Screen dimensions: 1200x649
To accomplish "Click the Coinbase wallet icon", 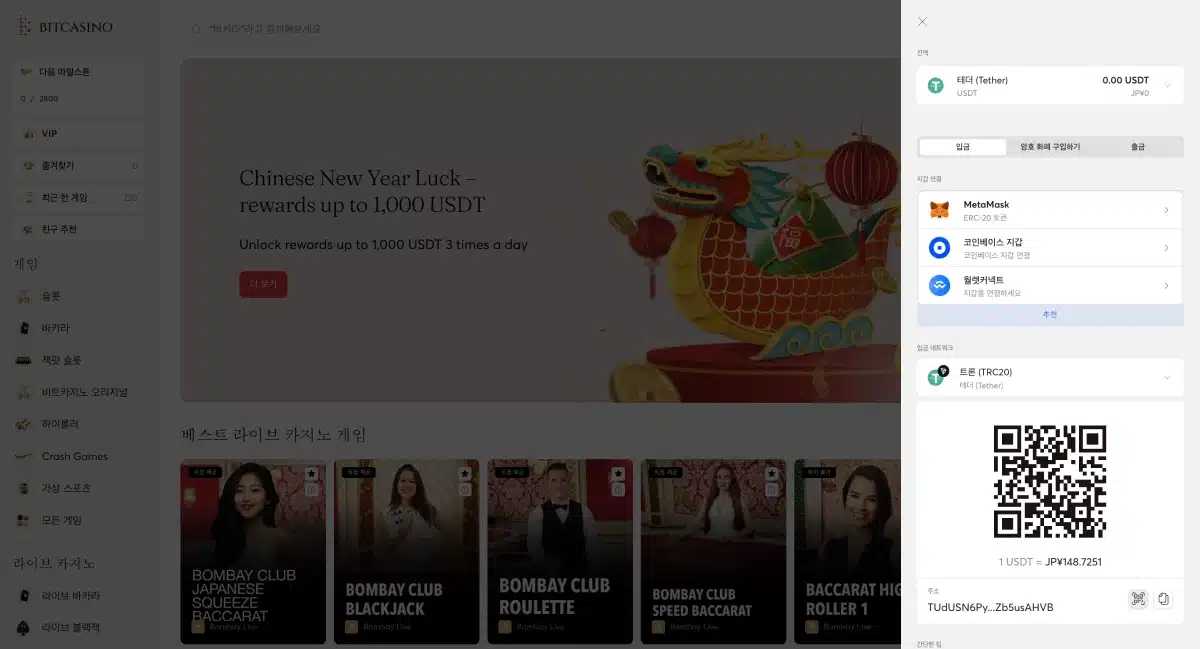I will [x=939, y=248].
